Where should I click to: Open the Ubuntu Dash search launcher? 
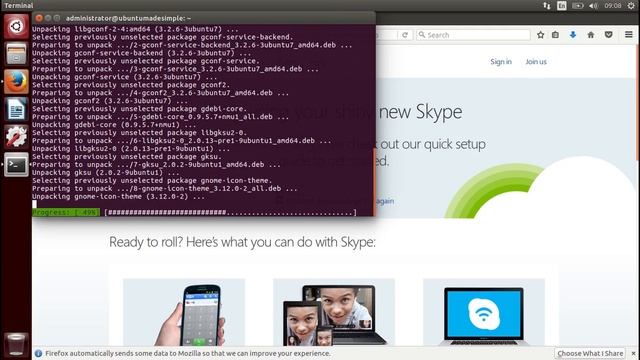pyautogui.click(x=16, y=26)
